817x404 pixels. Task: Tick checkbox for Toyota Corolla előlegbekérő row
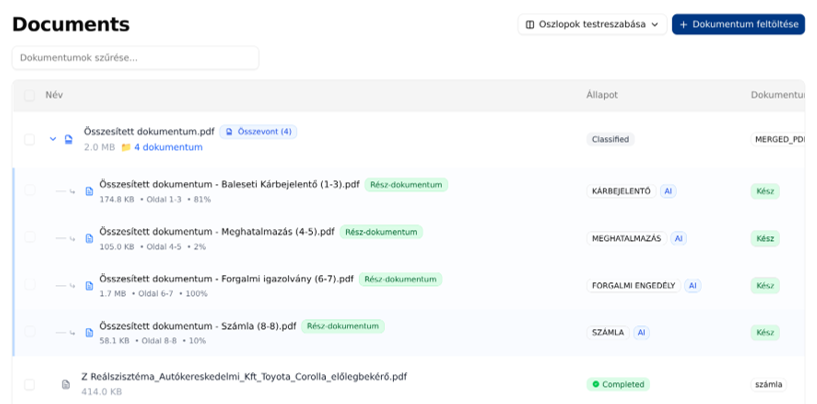click(x=29, y=384)
